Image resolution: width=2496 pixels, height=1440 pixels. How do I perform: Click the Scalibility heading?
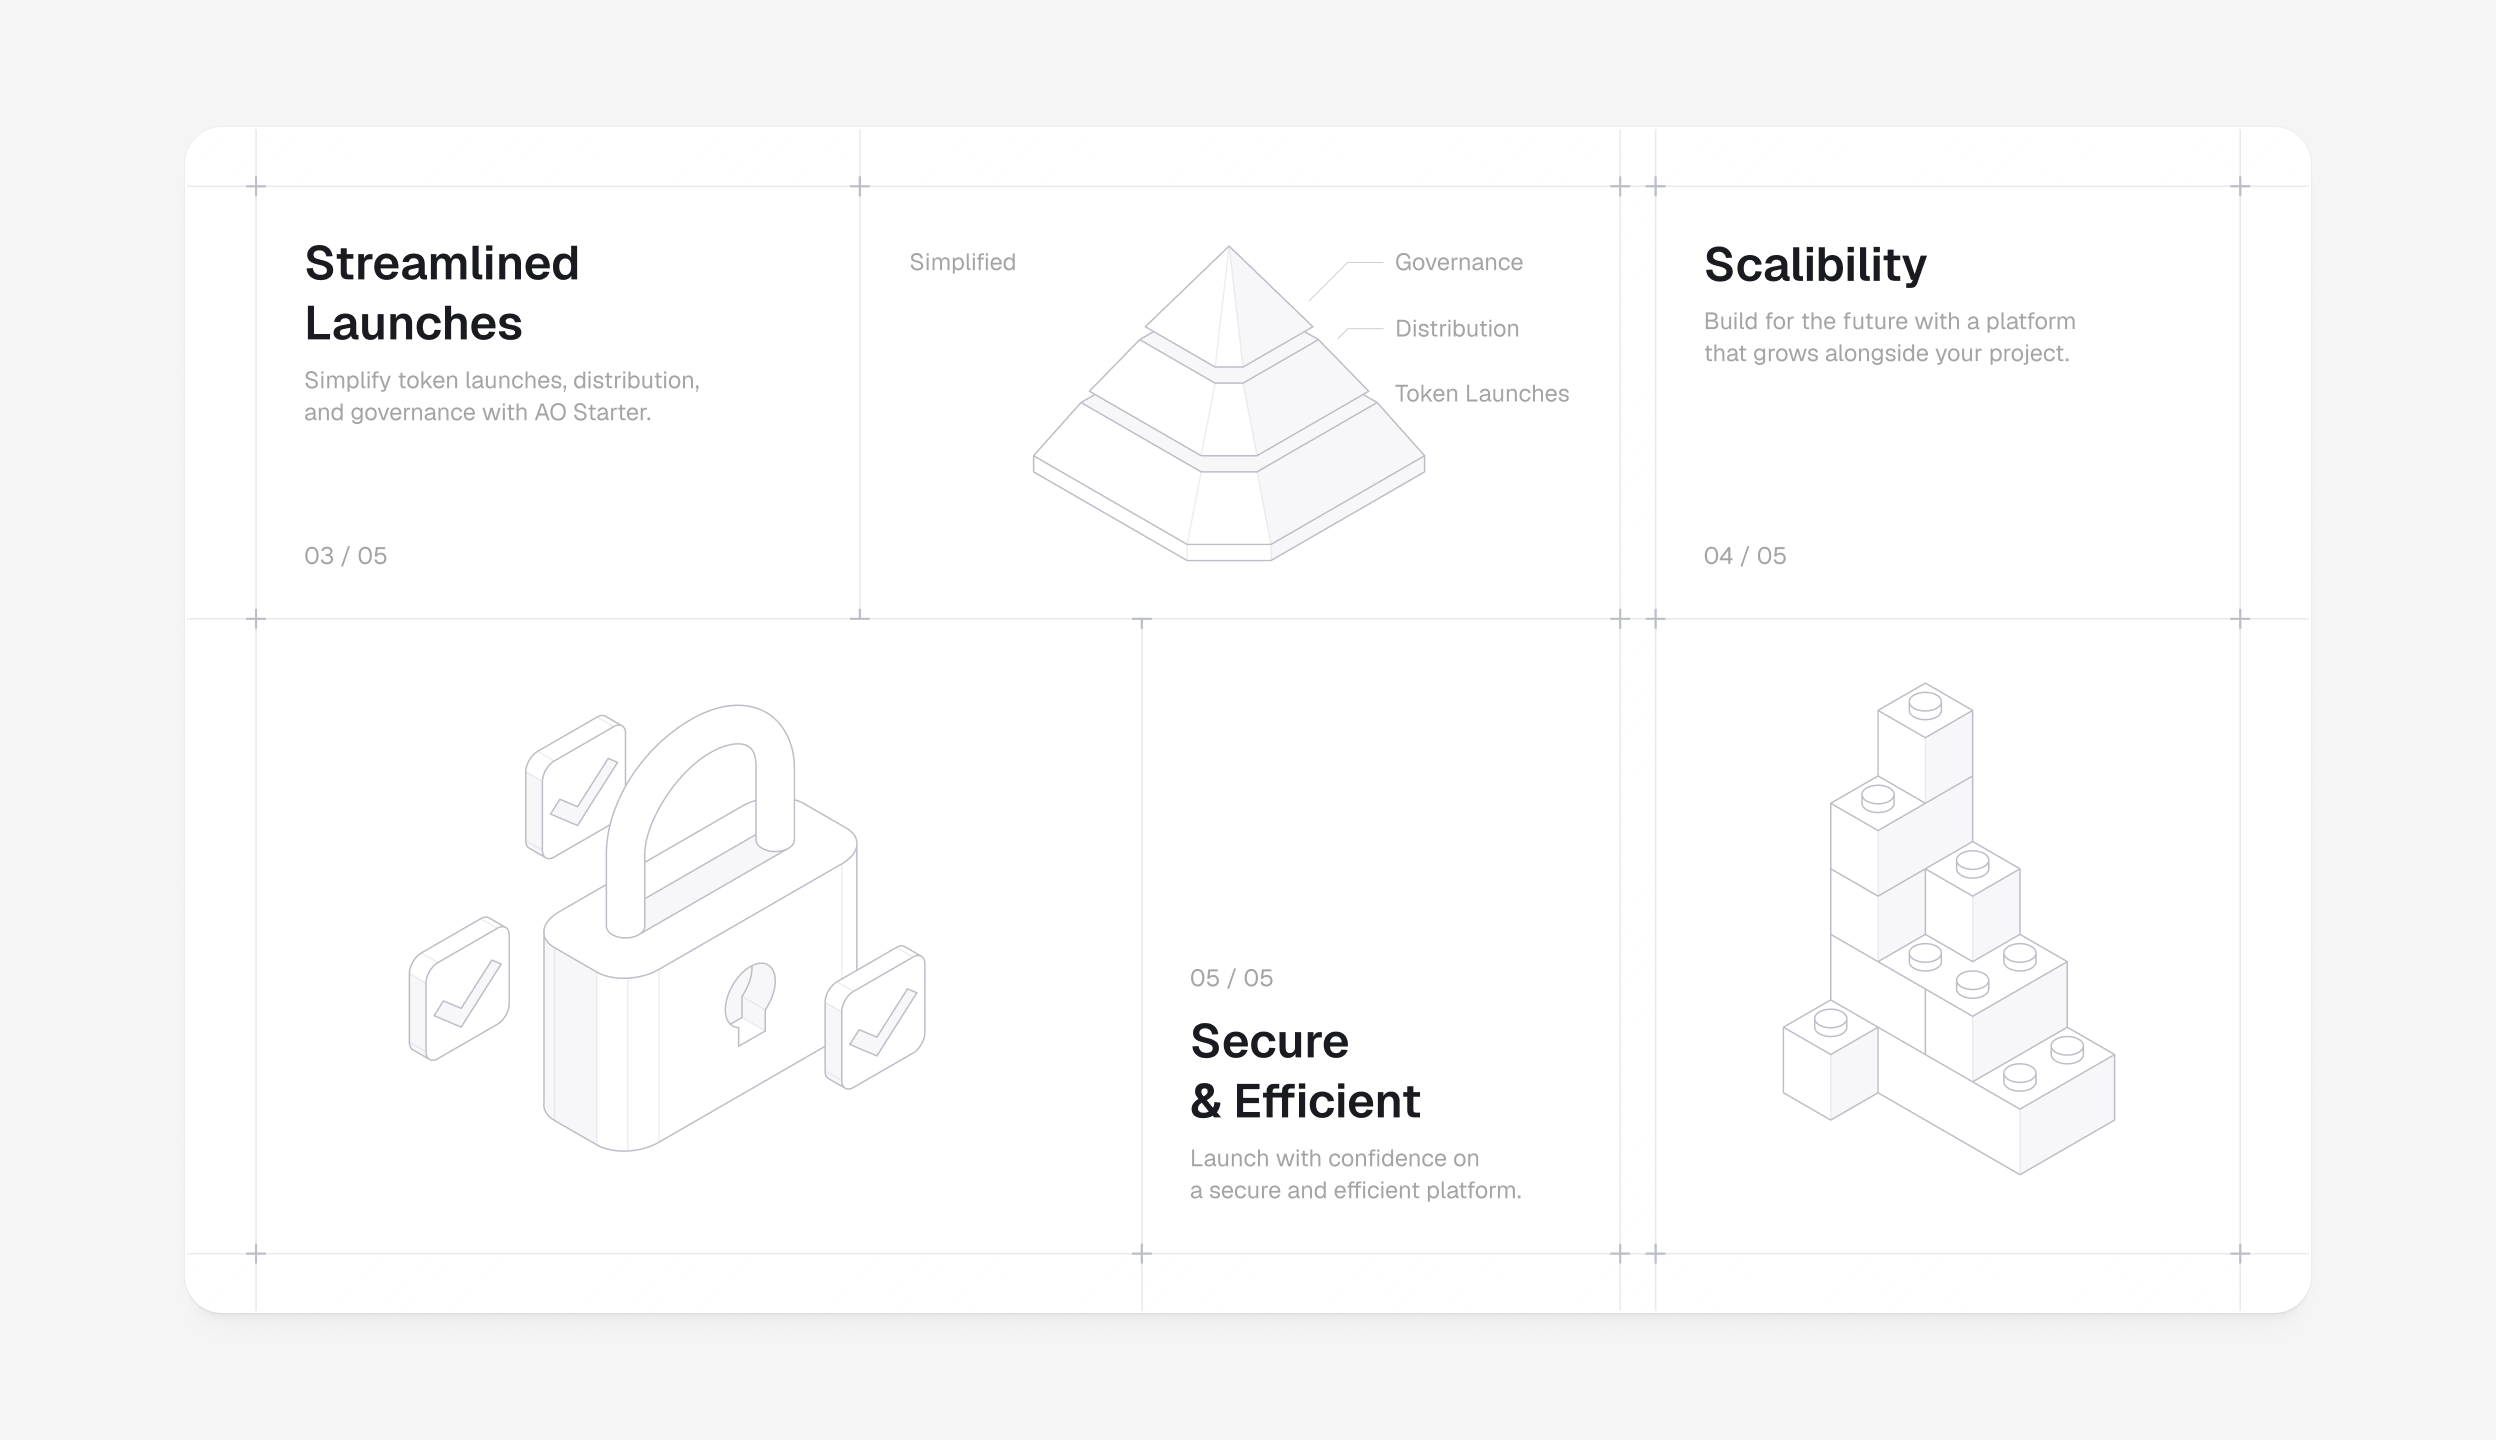[1814, 265]
